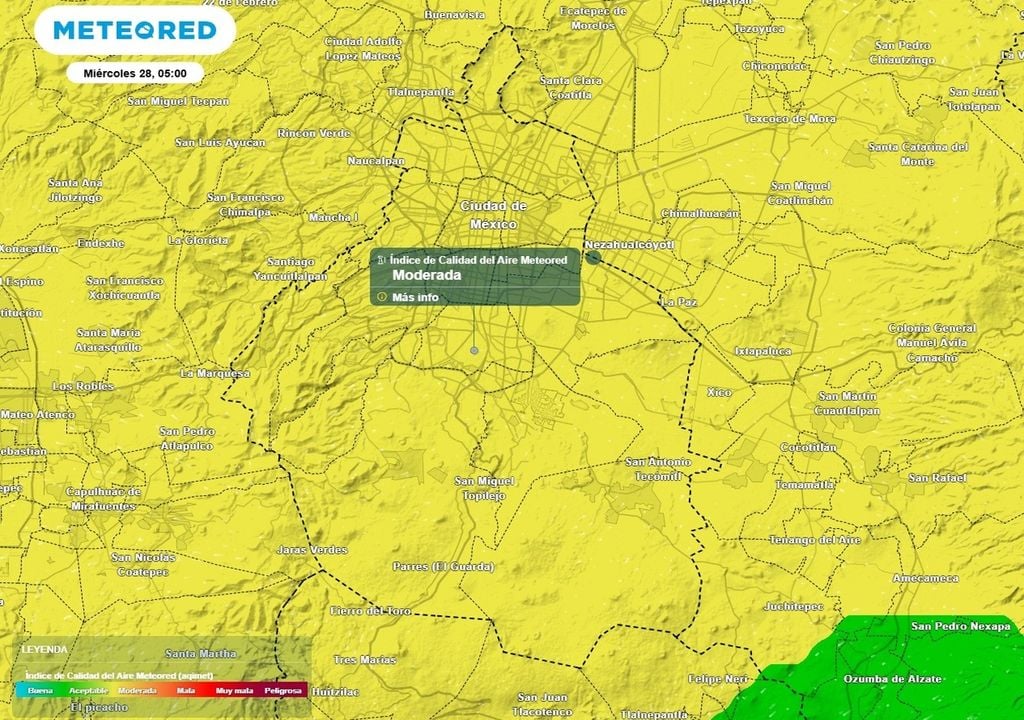This screenshot has height=720, width=1024.
Task: Click the Chimalhuacán map label
Action: (700, 214)
